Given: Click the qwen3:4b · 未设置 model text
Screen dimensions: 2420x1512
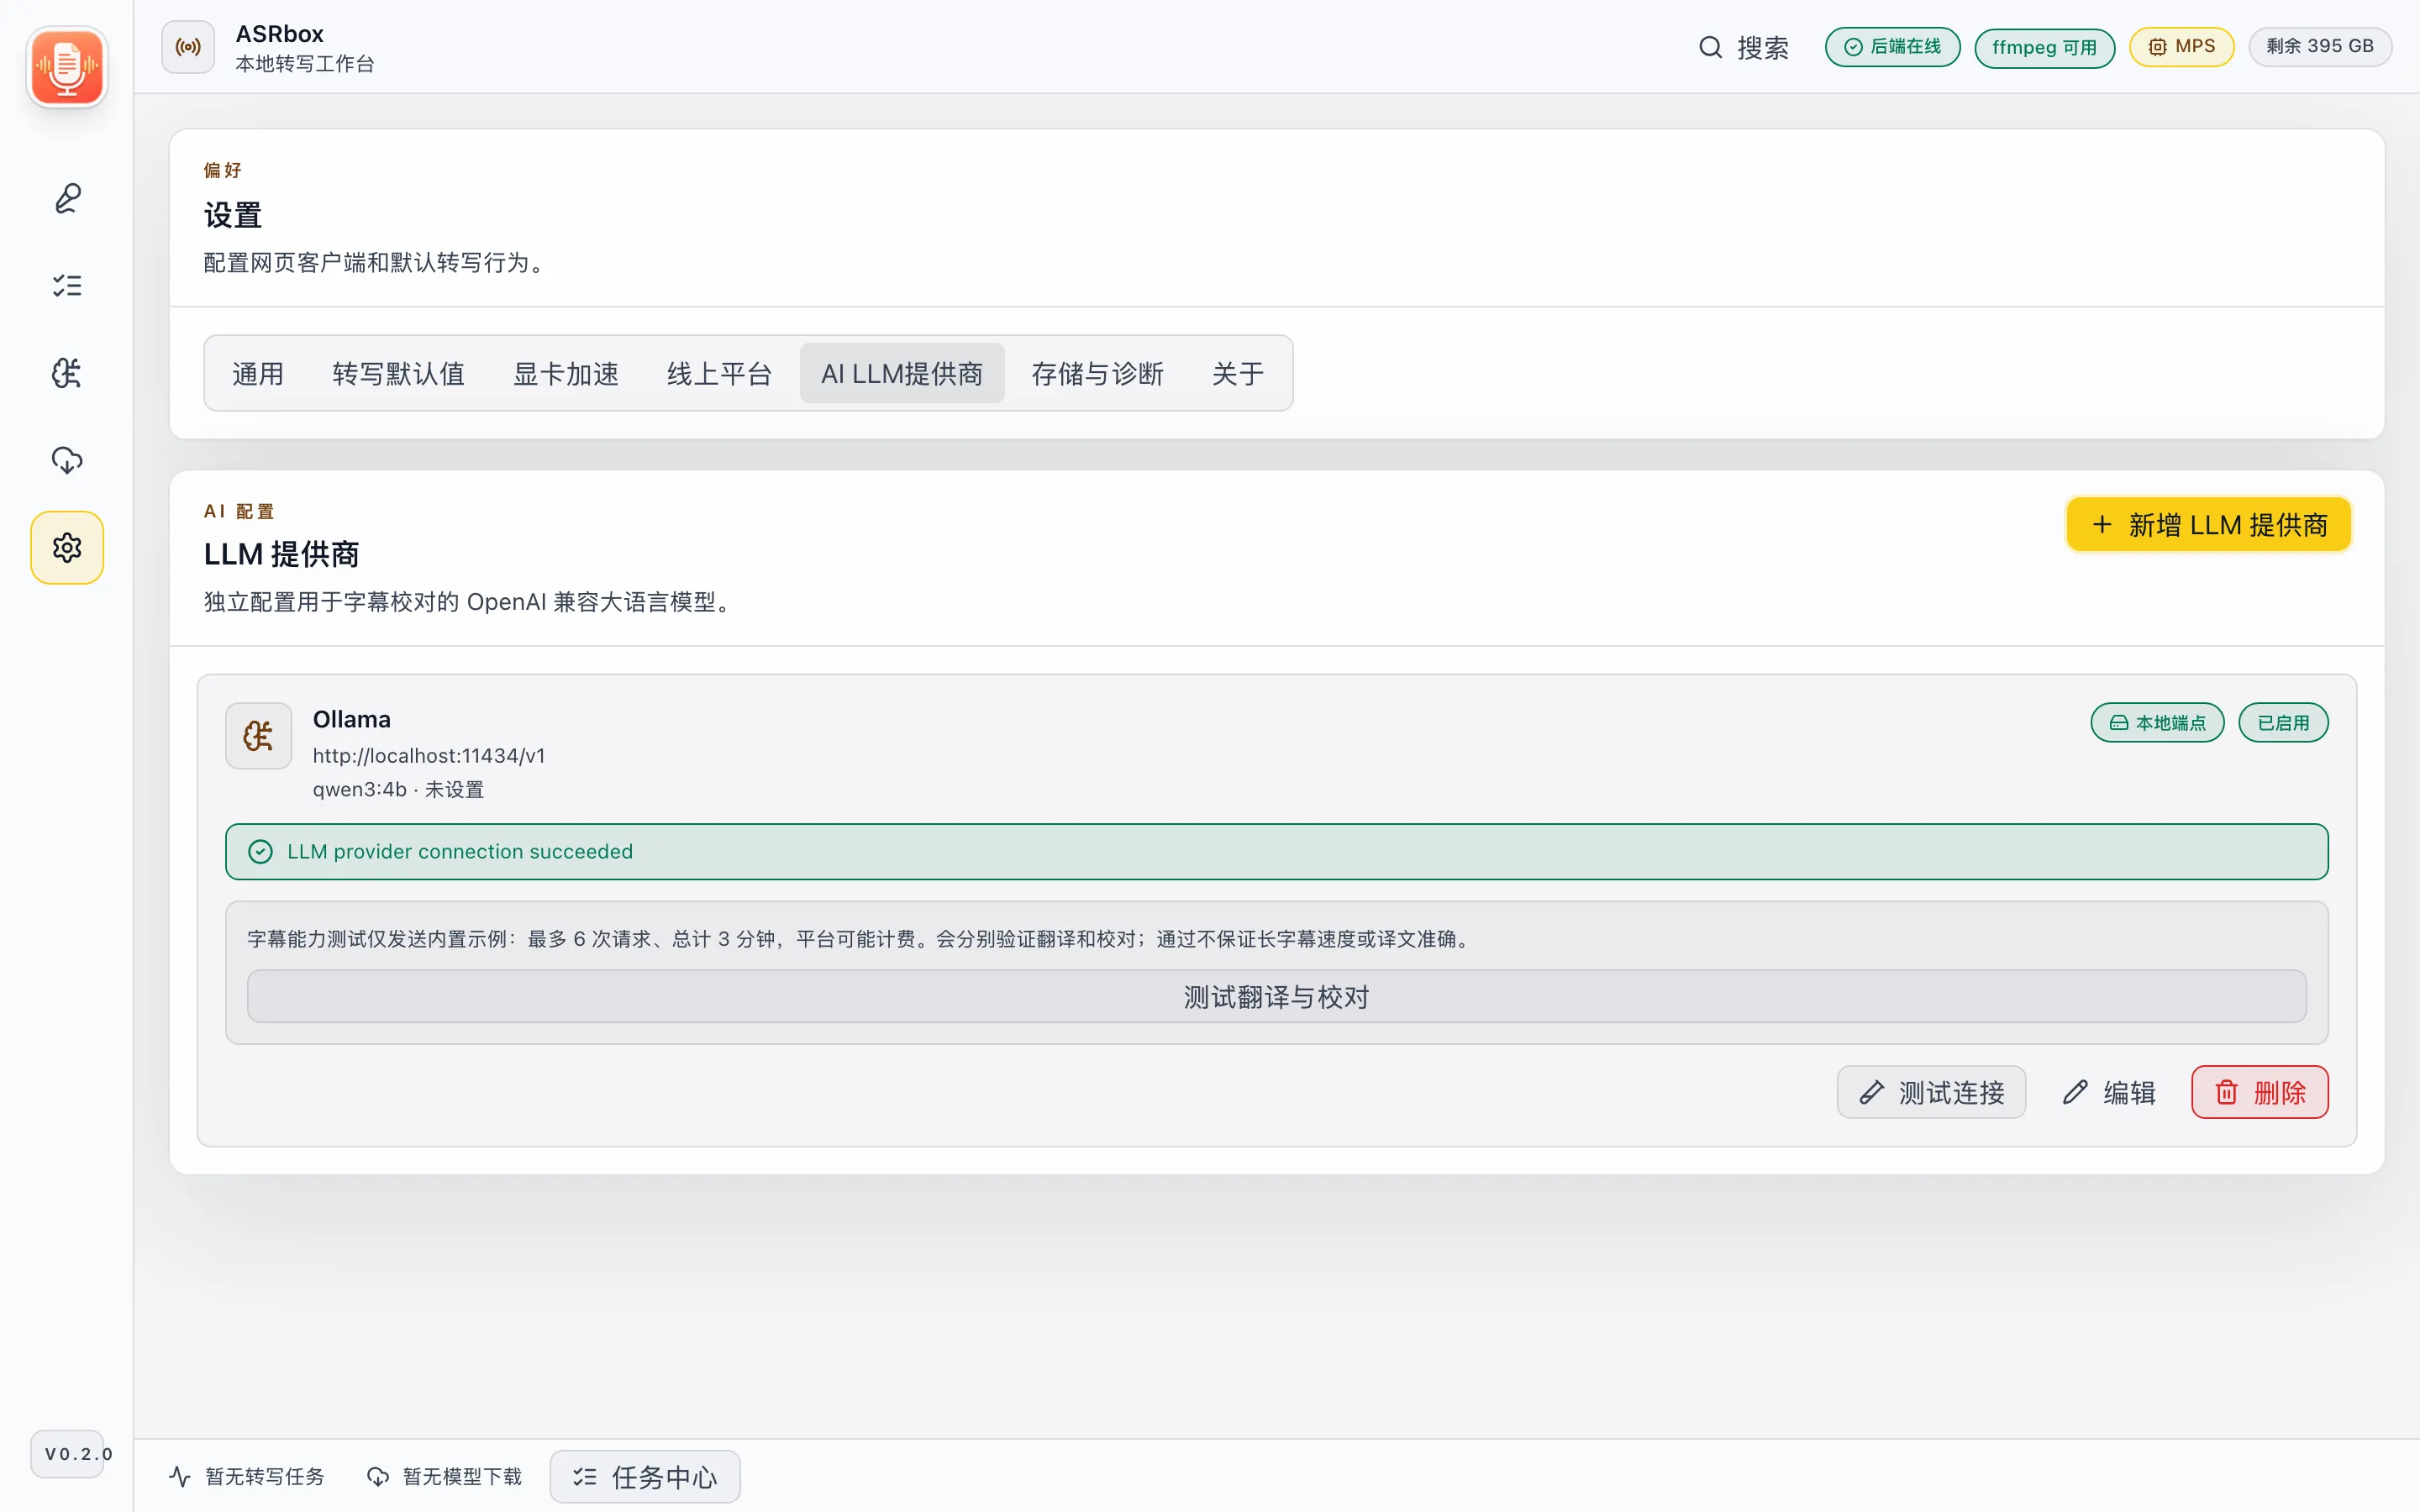Looking at the screenshot, I should [398, 789].
